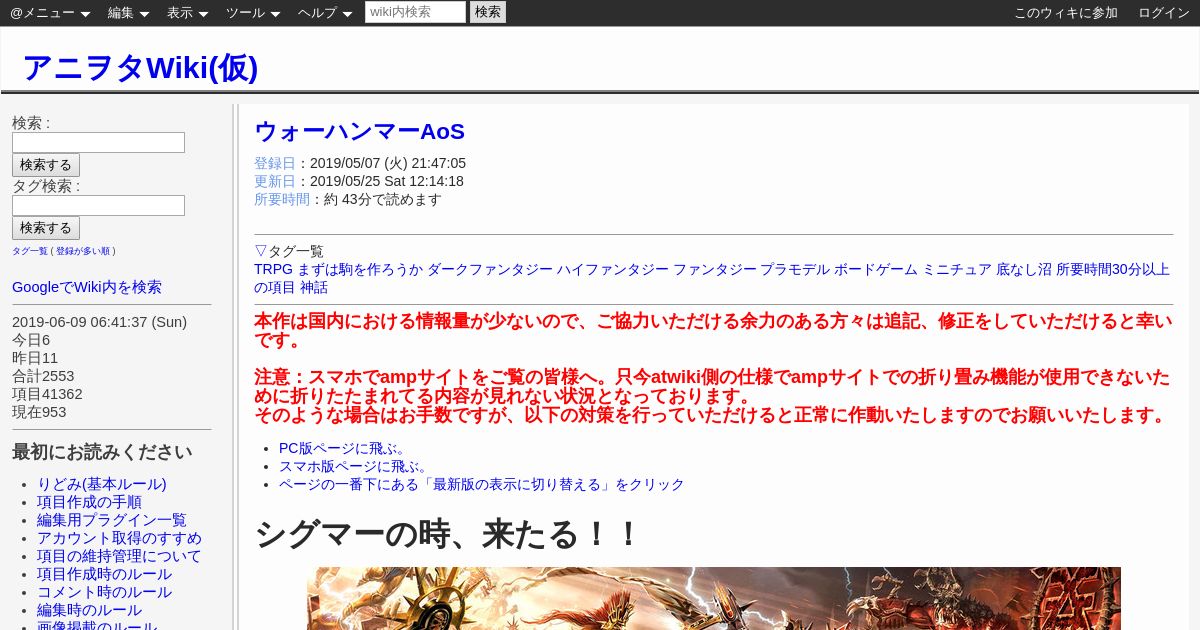Select the 合計2553 counter text

click(43, 376)
